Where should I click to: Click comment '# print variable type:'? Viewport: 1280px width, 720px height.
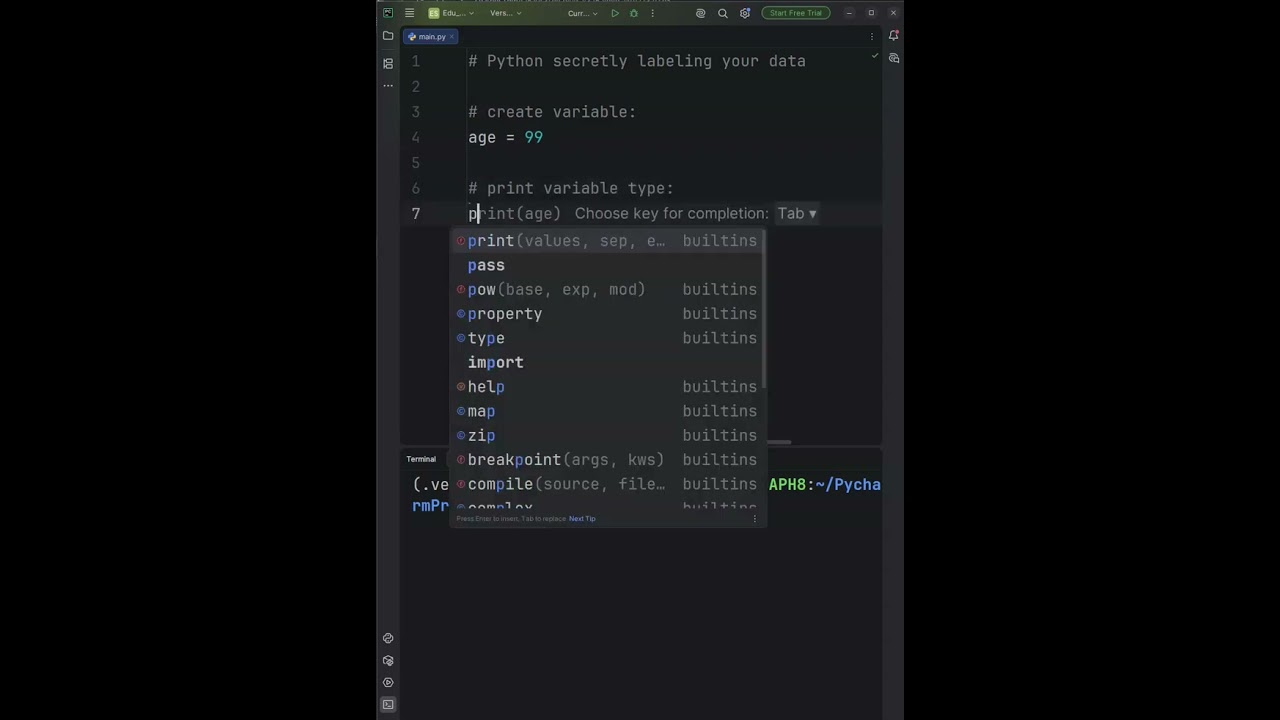pyautogui.click(x=571, y=188)
